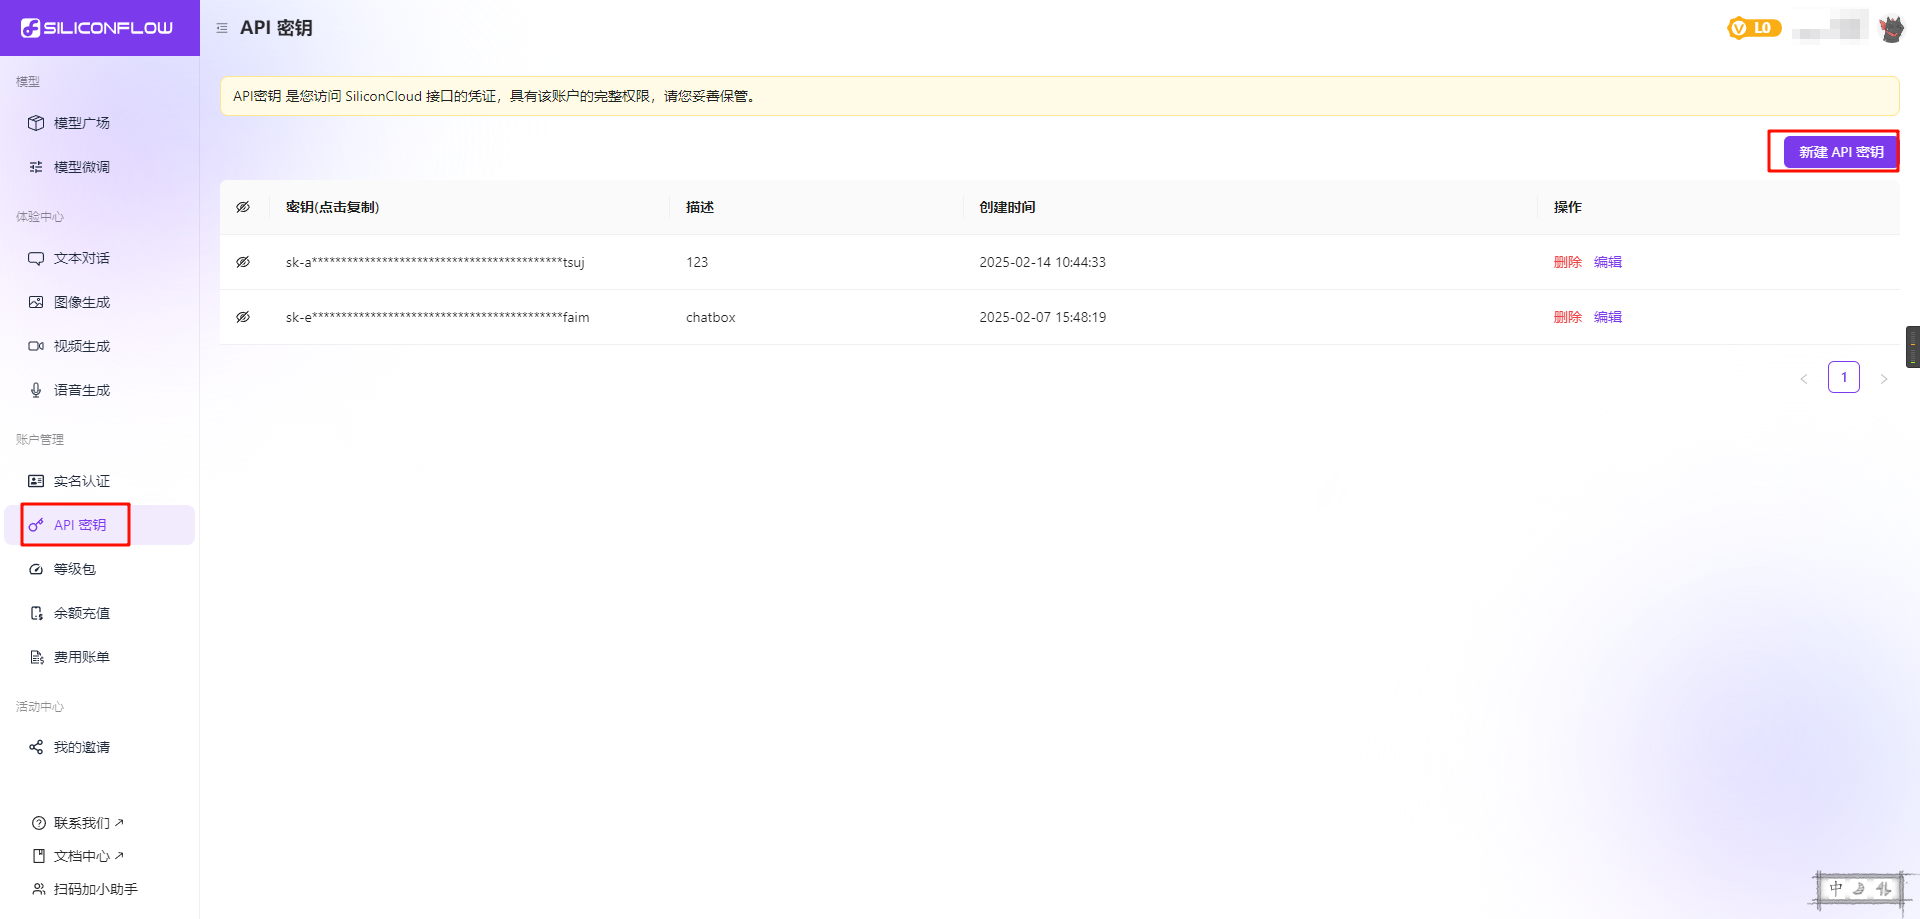Screen dimensions: 1920x919
Task: Collapse sidebar with the menu fold icon
Action: [222, 28]
